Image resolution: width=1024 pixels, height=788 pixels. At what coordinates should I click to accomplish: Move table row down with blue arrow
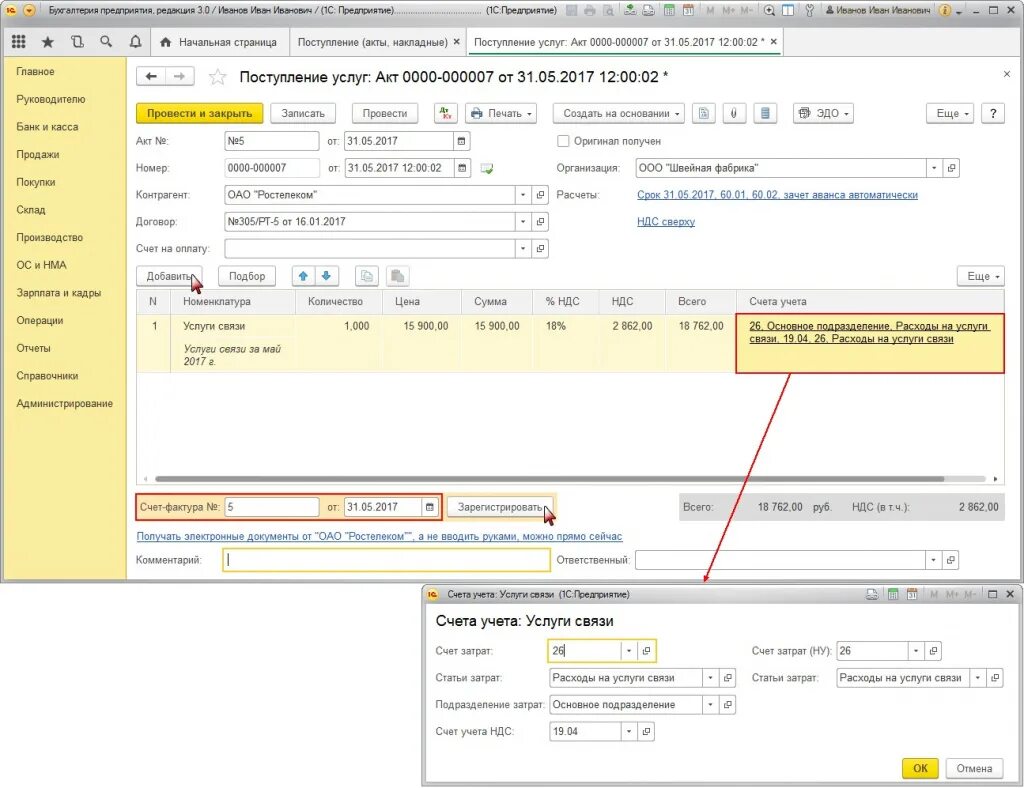pyautogui.click(x=326, y=276)
